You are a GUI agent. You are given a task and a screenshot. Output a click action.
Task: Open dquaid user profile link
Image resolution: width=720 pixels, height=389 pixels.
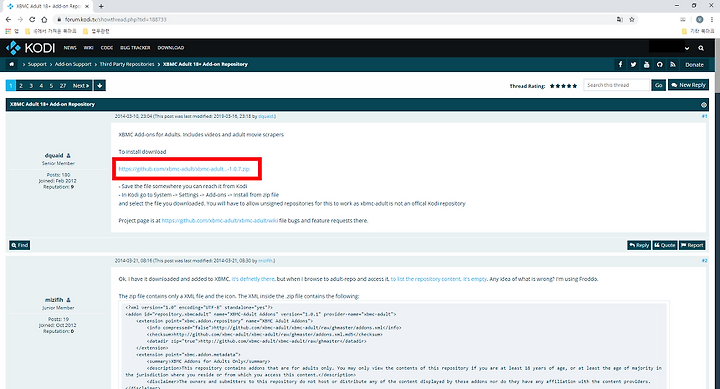coord(54,155)
